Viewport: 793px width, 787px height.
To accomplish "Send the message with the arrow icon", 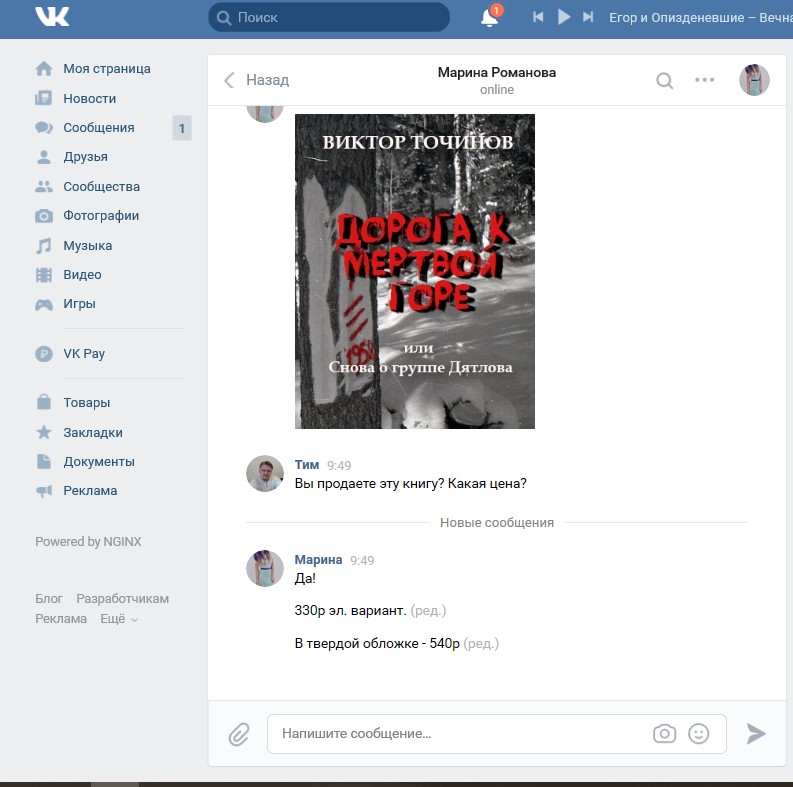I will (x=756, y=734).
